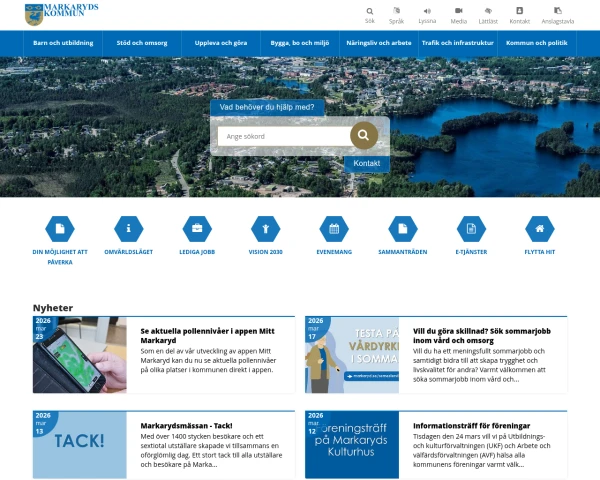Click the EVENEMANG text label

pos(334,252)
